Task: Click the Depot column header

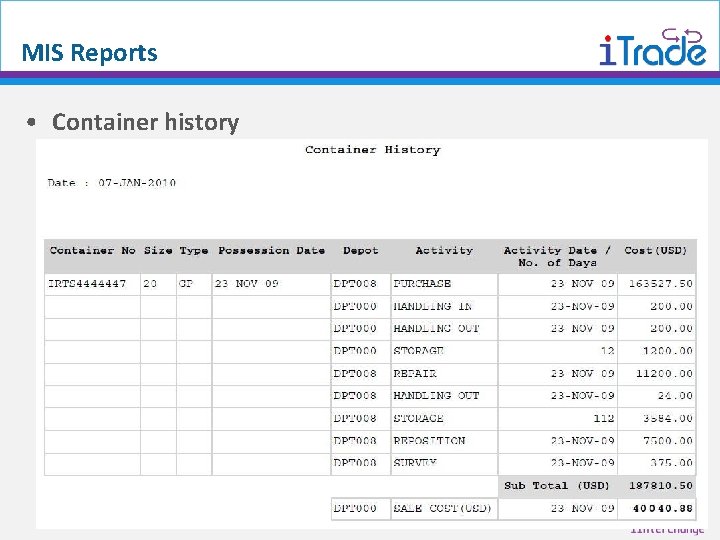Action: coord(360,251)
